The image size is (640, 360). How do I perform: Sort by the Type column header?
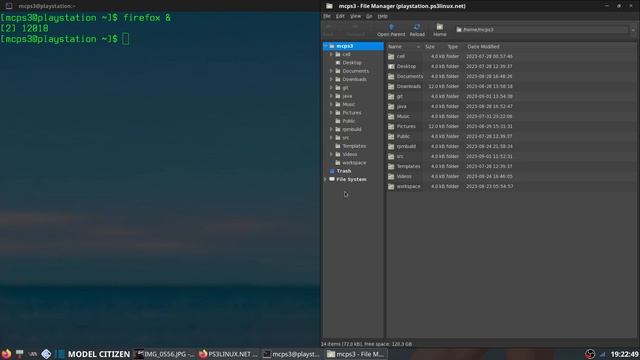(452, 47)
